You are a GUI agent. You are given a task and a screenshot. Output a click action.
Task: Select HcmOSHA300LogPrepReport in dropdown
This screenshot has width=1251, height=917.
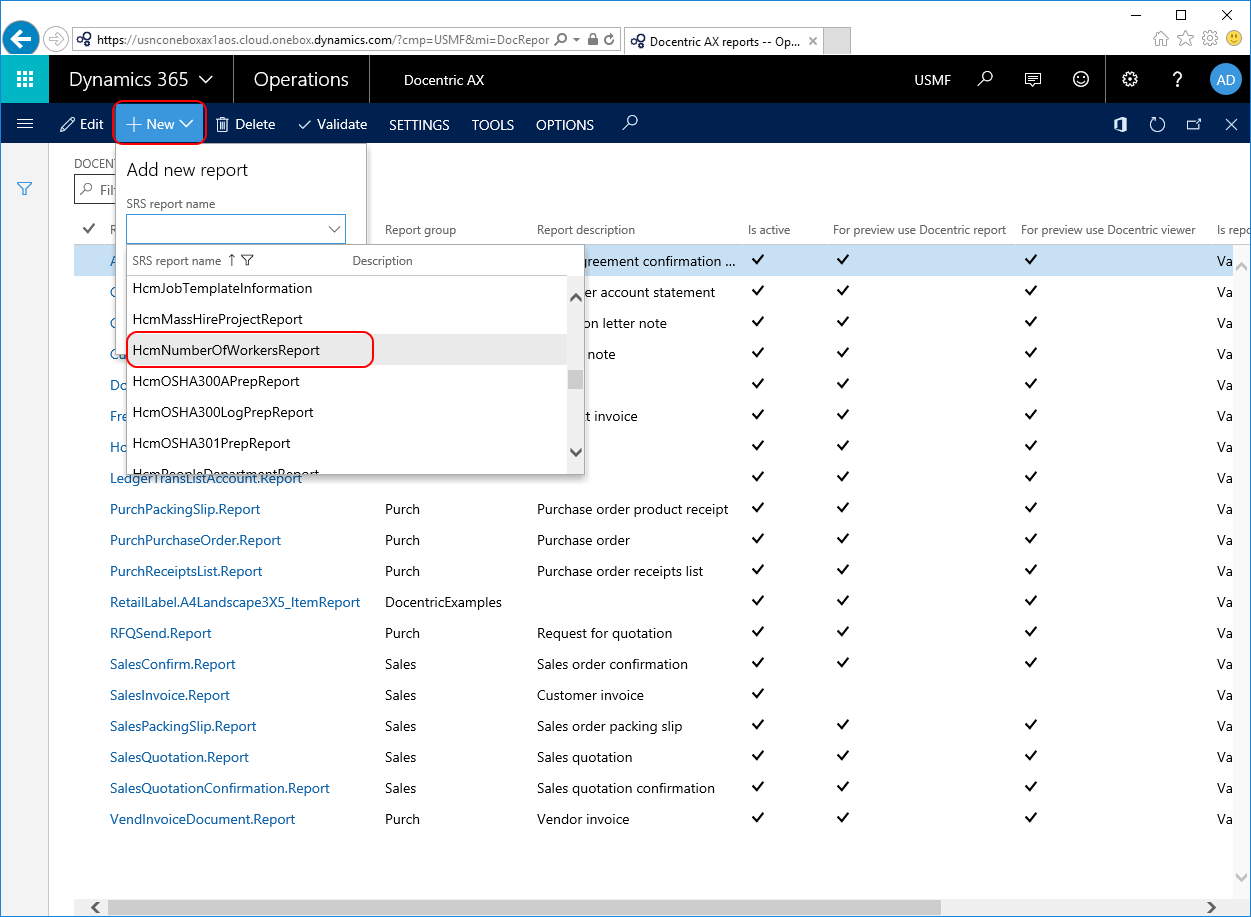coord(347,412)
